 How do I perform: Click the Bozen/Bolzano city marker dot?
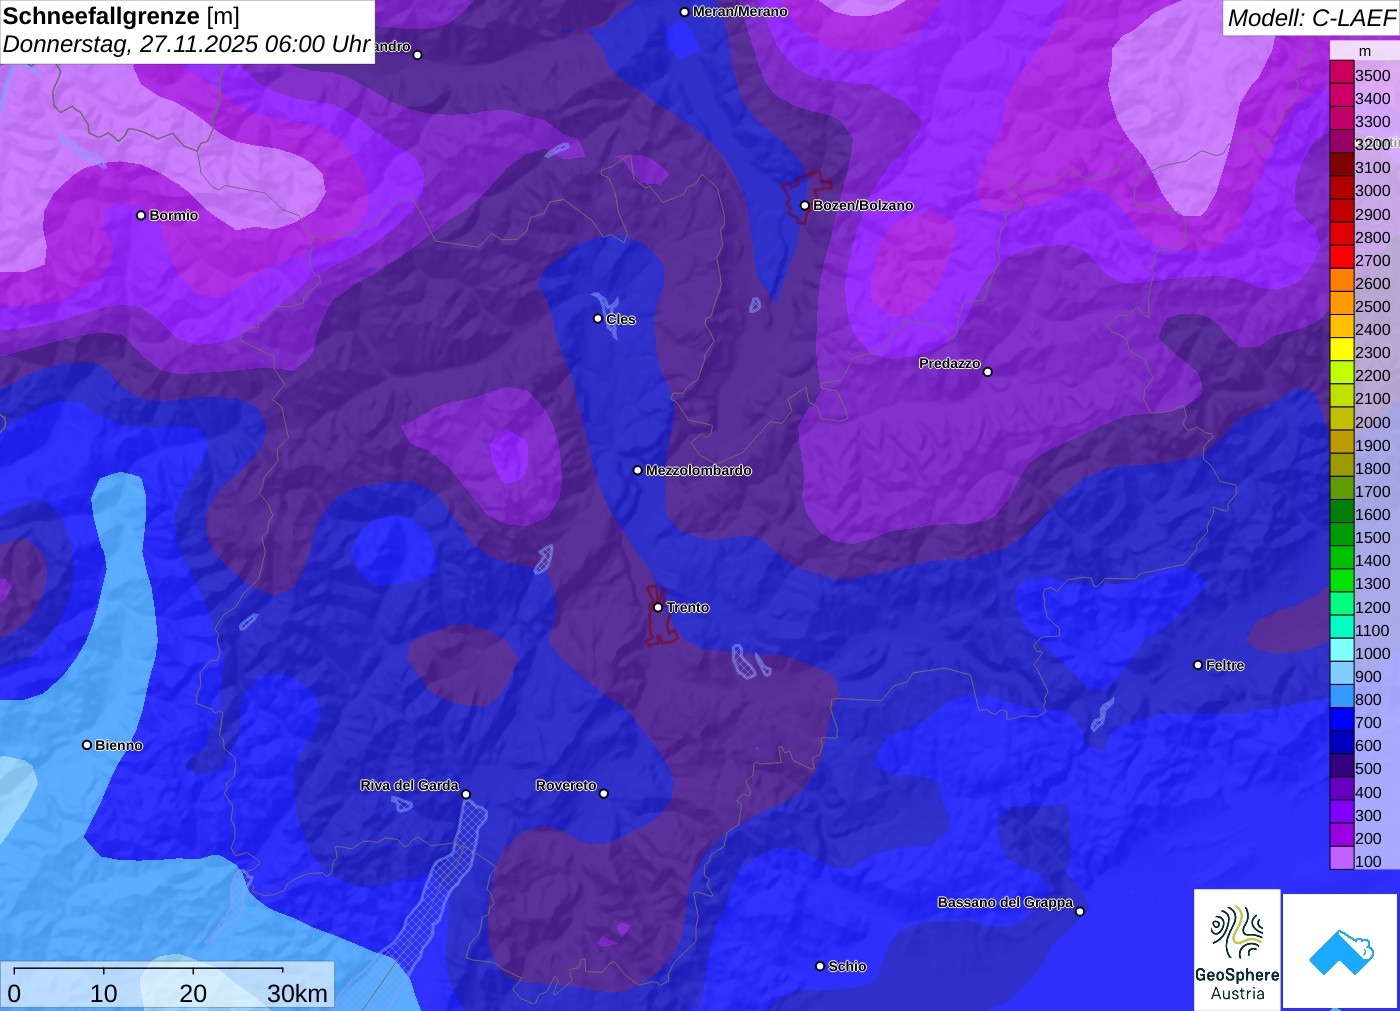pyautogui.click(x=805, y=205)
